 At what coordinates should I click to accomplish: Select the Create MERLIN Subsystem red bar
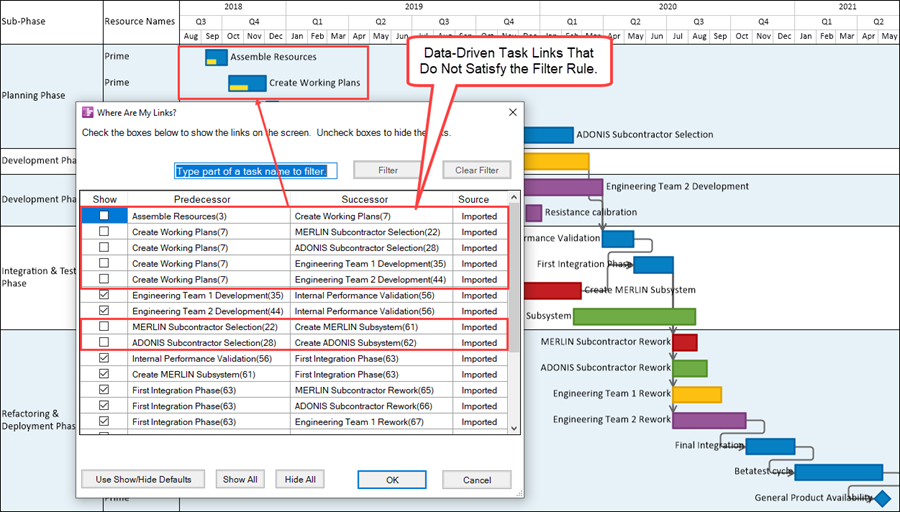[x=553, y=290]
